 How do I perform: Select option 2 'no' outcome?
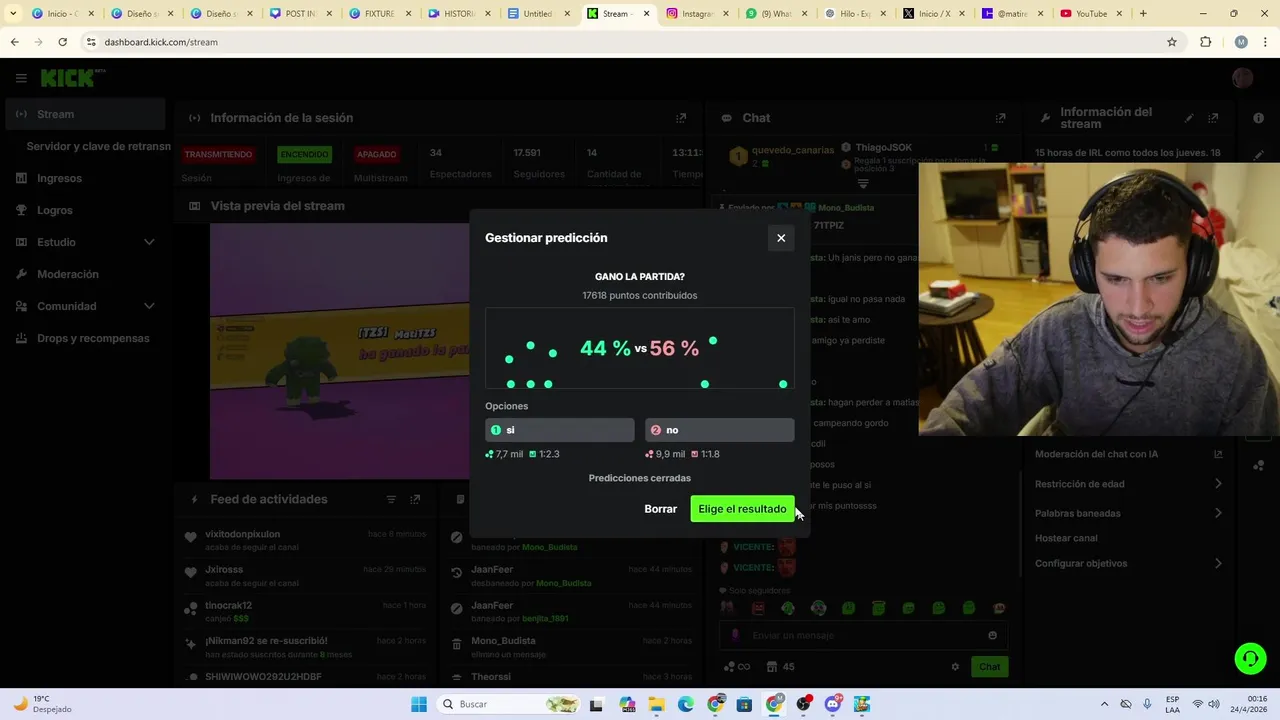[x=720, y=430]
